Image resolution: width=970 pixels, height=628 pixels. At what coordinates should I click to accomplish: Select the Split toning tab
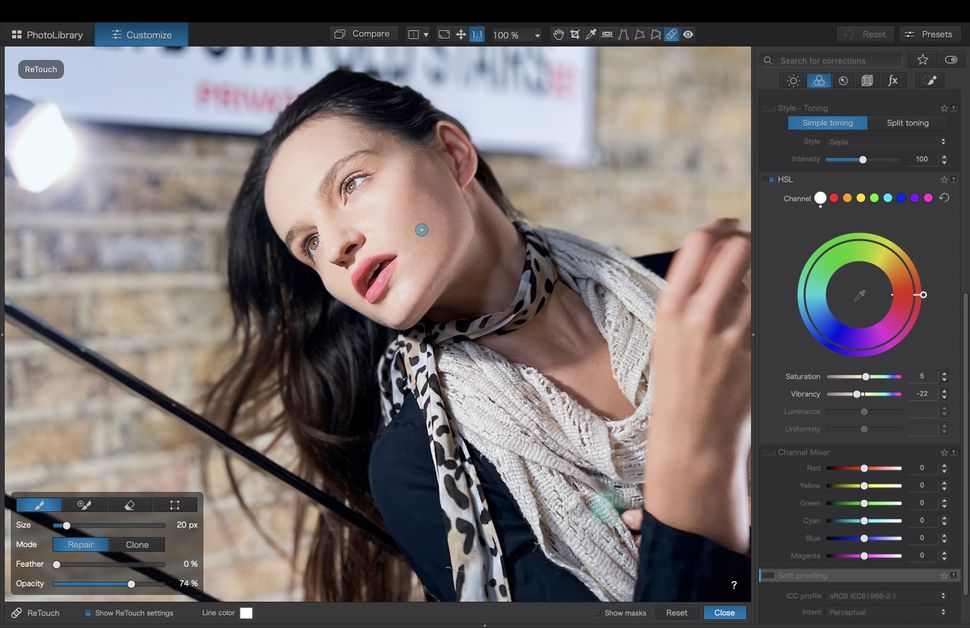coord(906,123)
